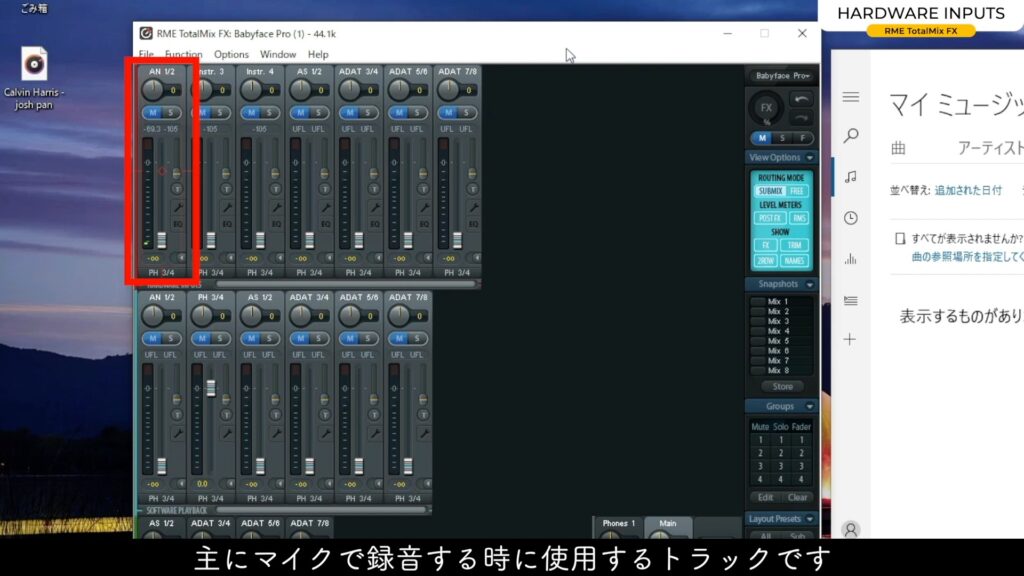Click the Store snapshot button
Screen dimensions: 1024x576
pyautogui.click(x=782, y=387)
